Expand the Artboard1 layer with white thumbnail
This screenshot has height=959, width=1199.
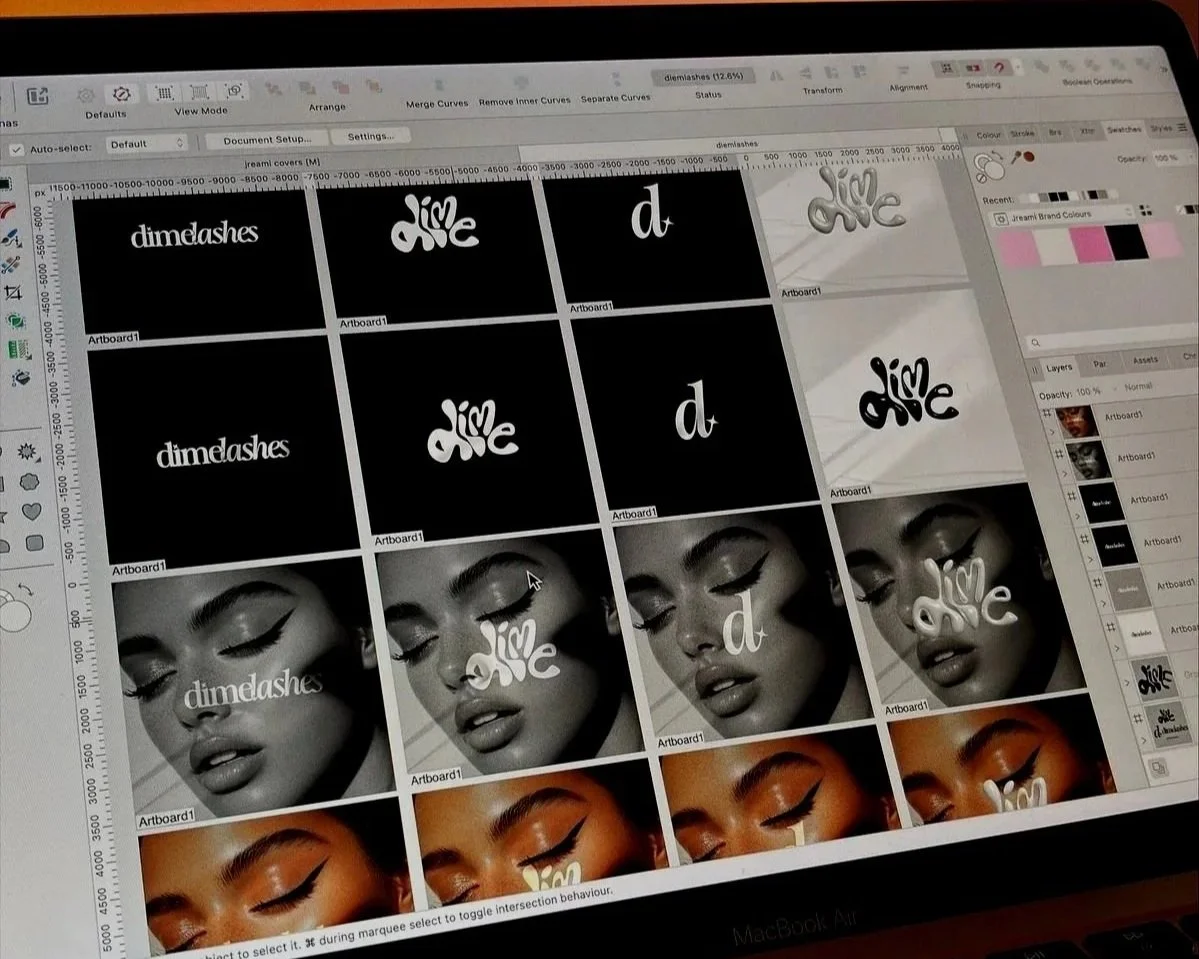click(x=1116, y=648)
